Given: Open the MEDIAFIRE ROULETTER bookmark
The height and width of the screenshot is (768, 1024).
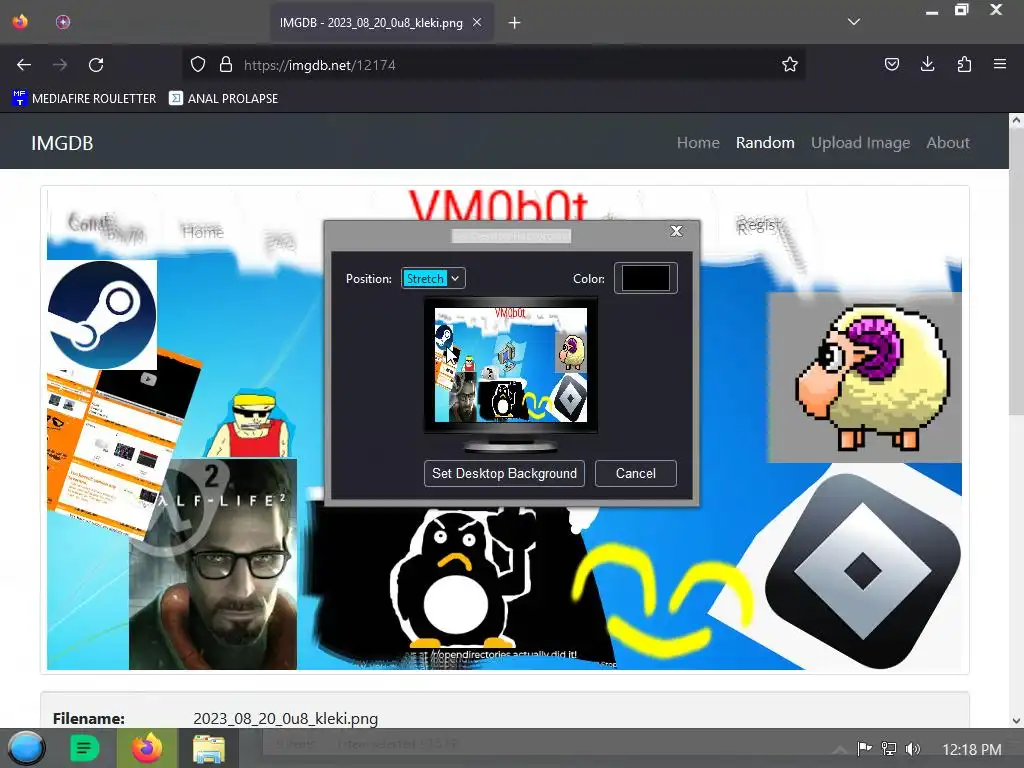Looking at the screenshot, I should click(x=84, y=99).
